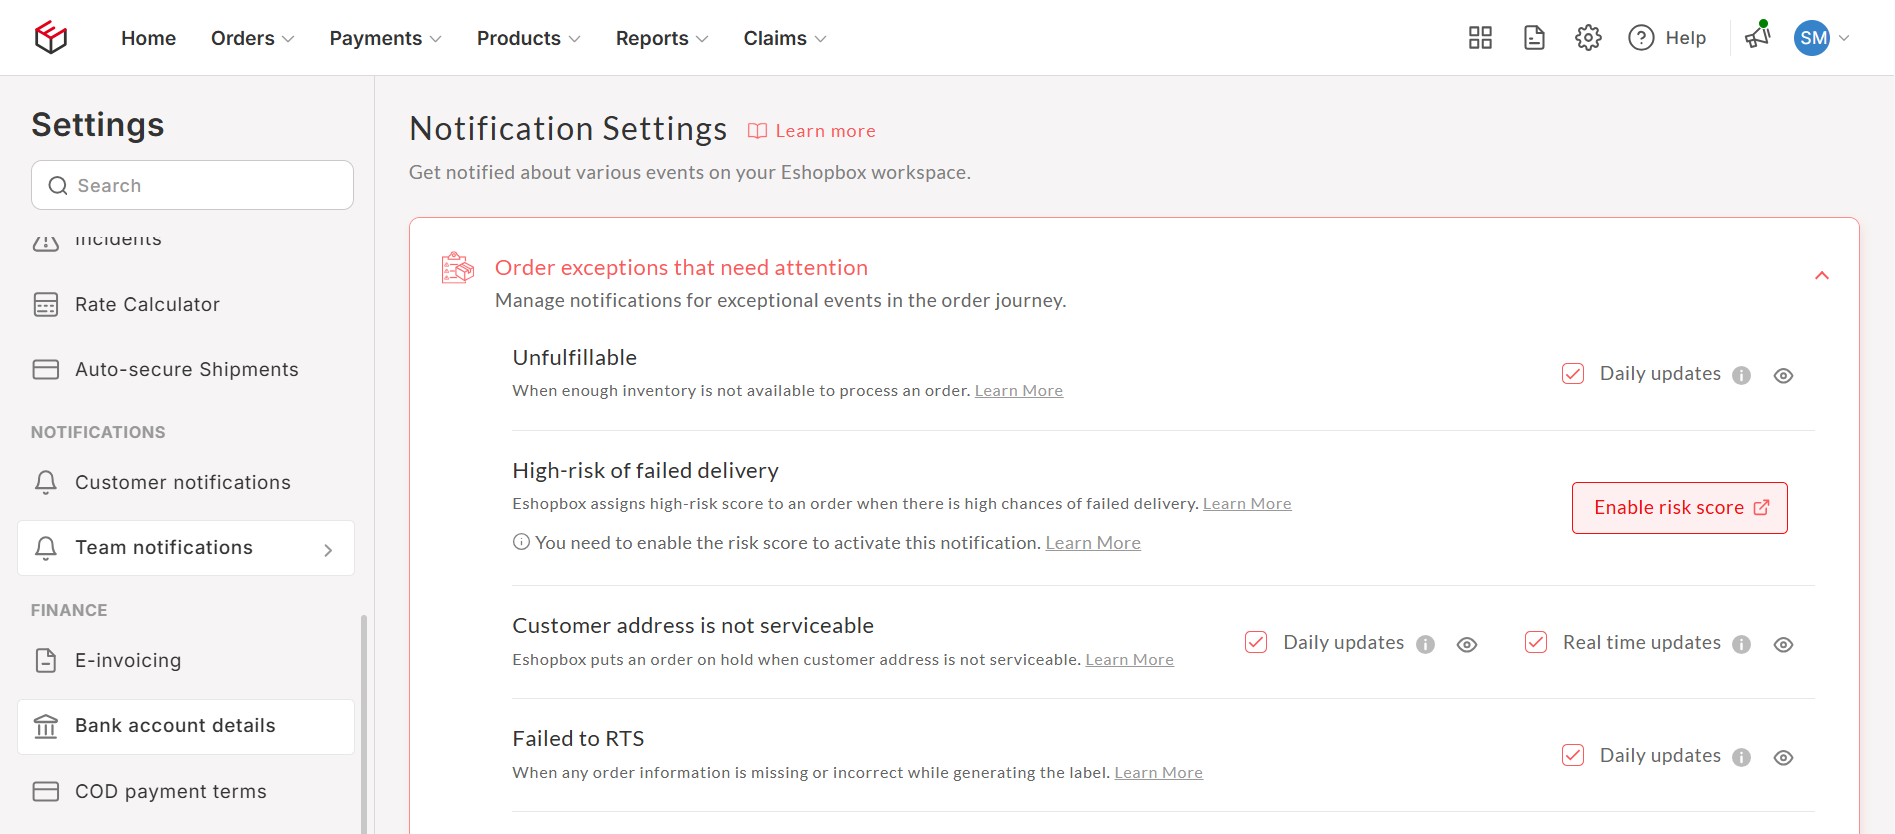This screenshot has height=834, width=1895.
Task: Toggle Daily updates for Failed to RTS
Action: pyautogui.click(x=1573, y=755)
